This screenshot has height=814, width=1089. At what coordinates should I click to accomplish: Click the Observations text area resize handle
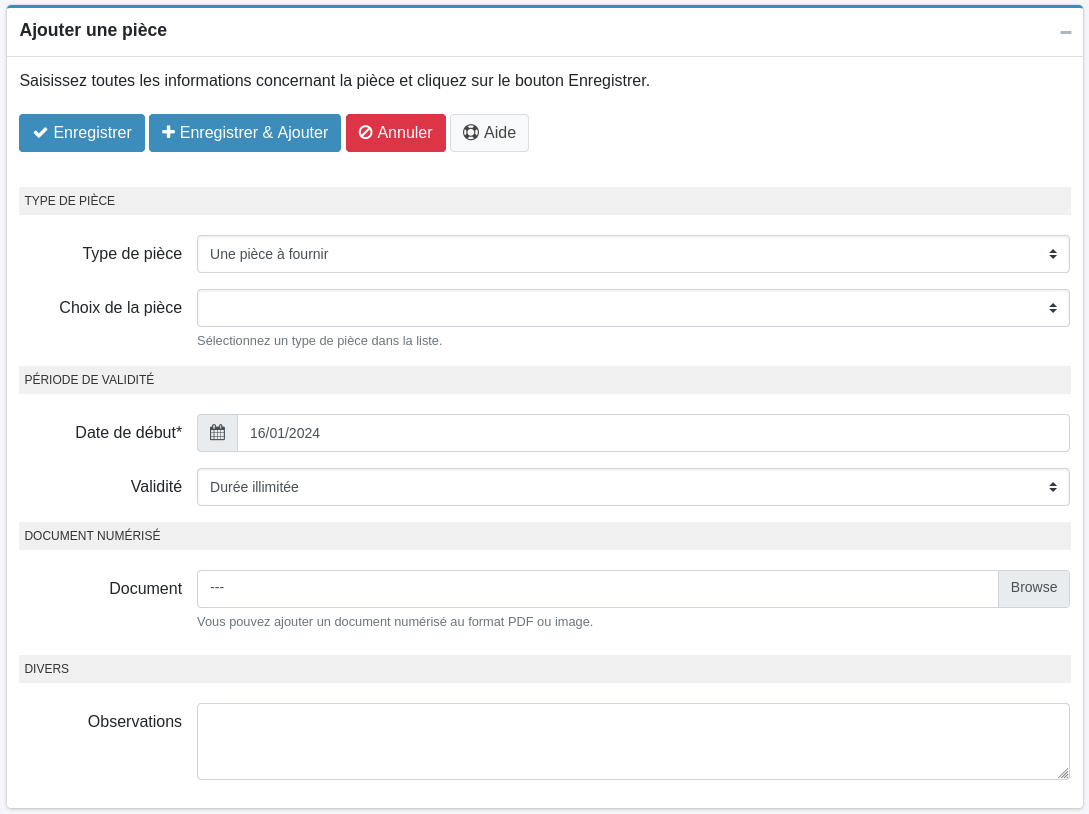(x=1063, y=773)
